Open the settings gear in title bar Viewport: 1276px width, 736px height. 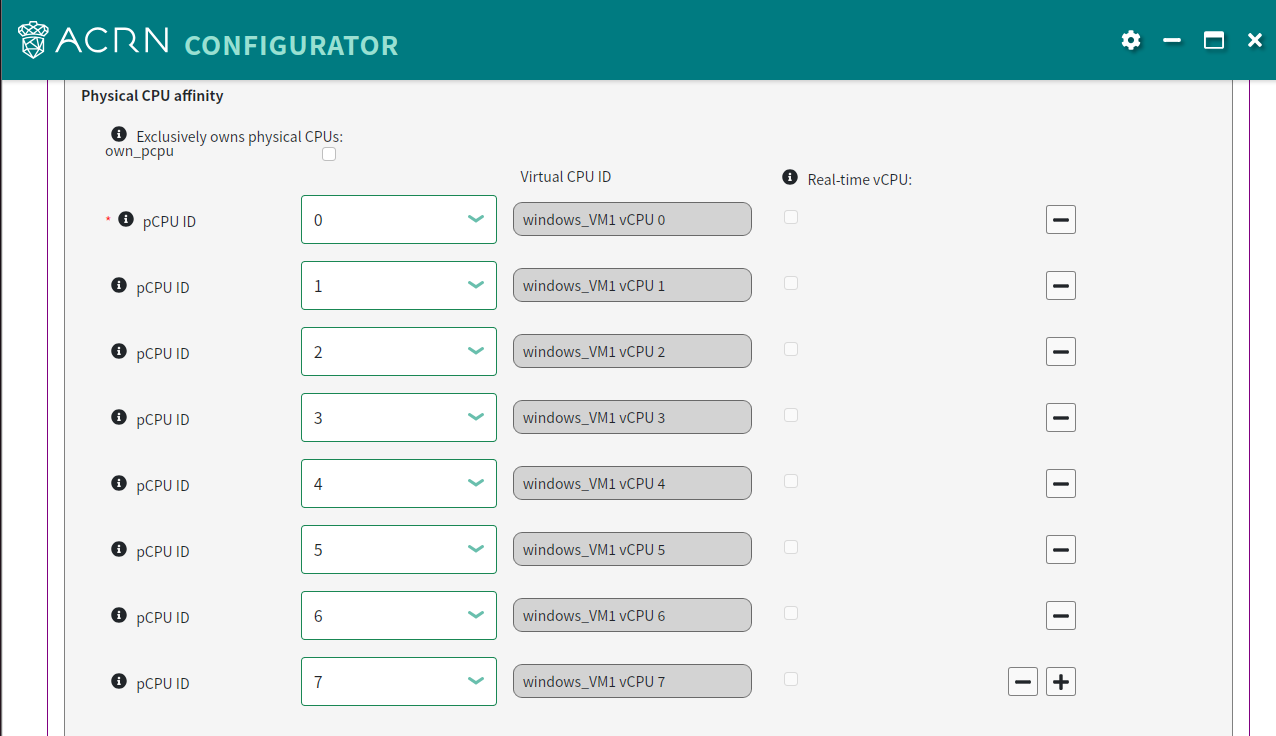(x=1131, y=40)
